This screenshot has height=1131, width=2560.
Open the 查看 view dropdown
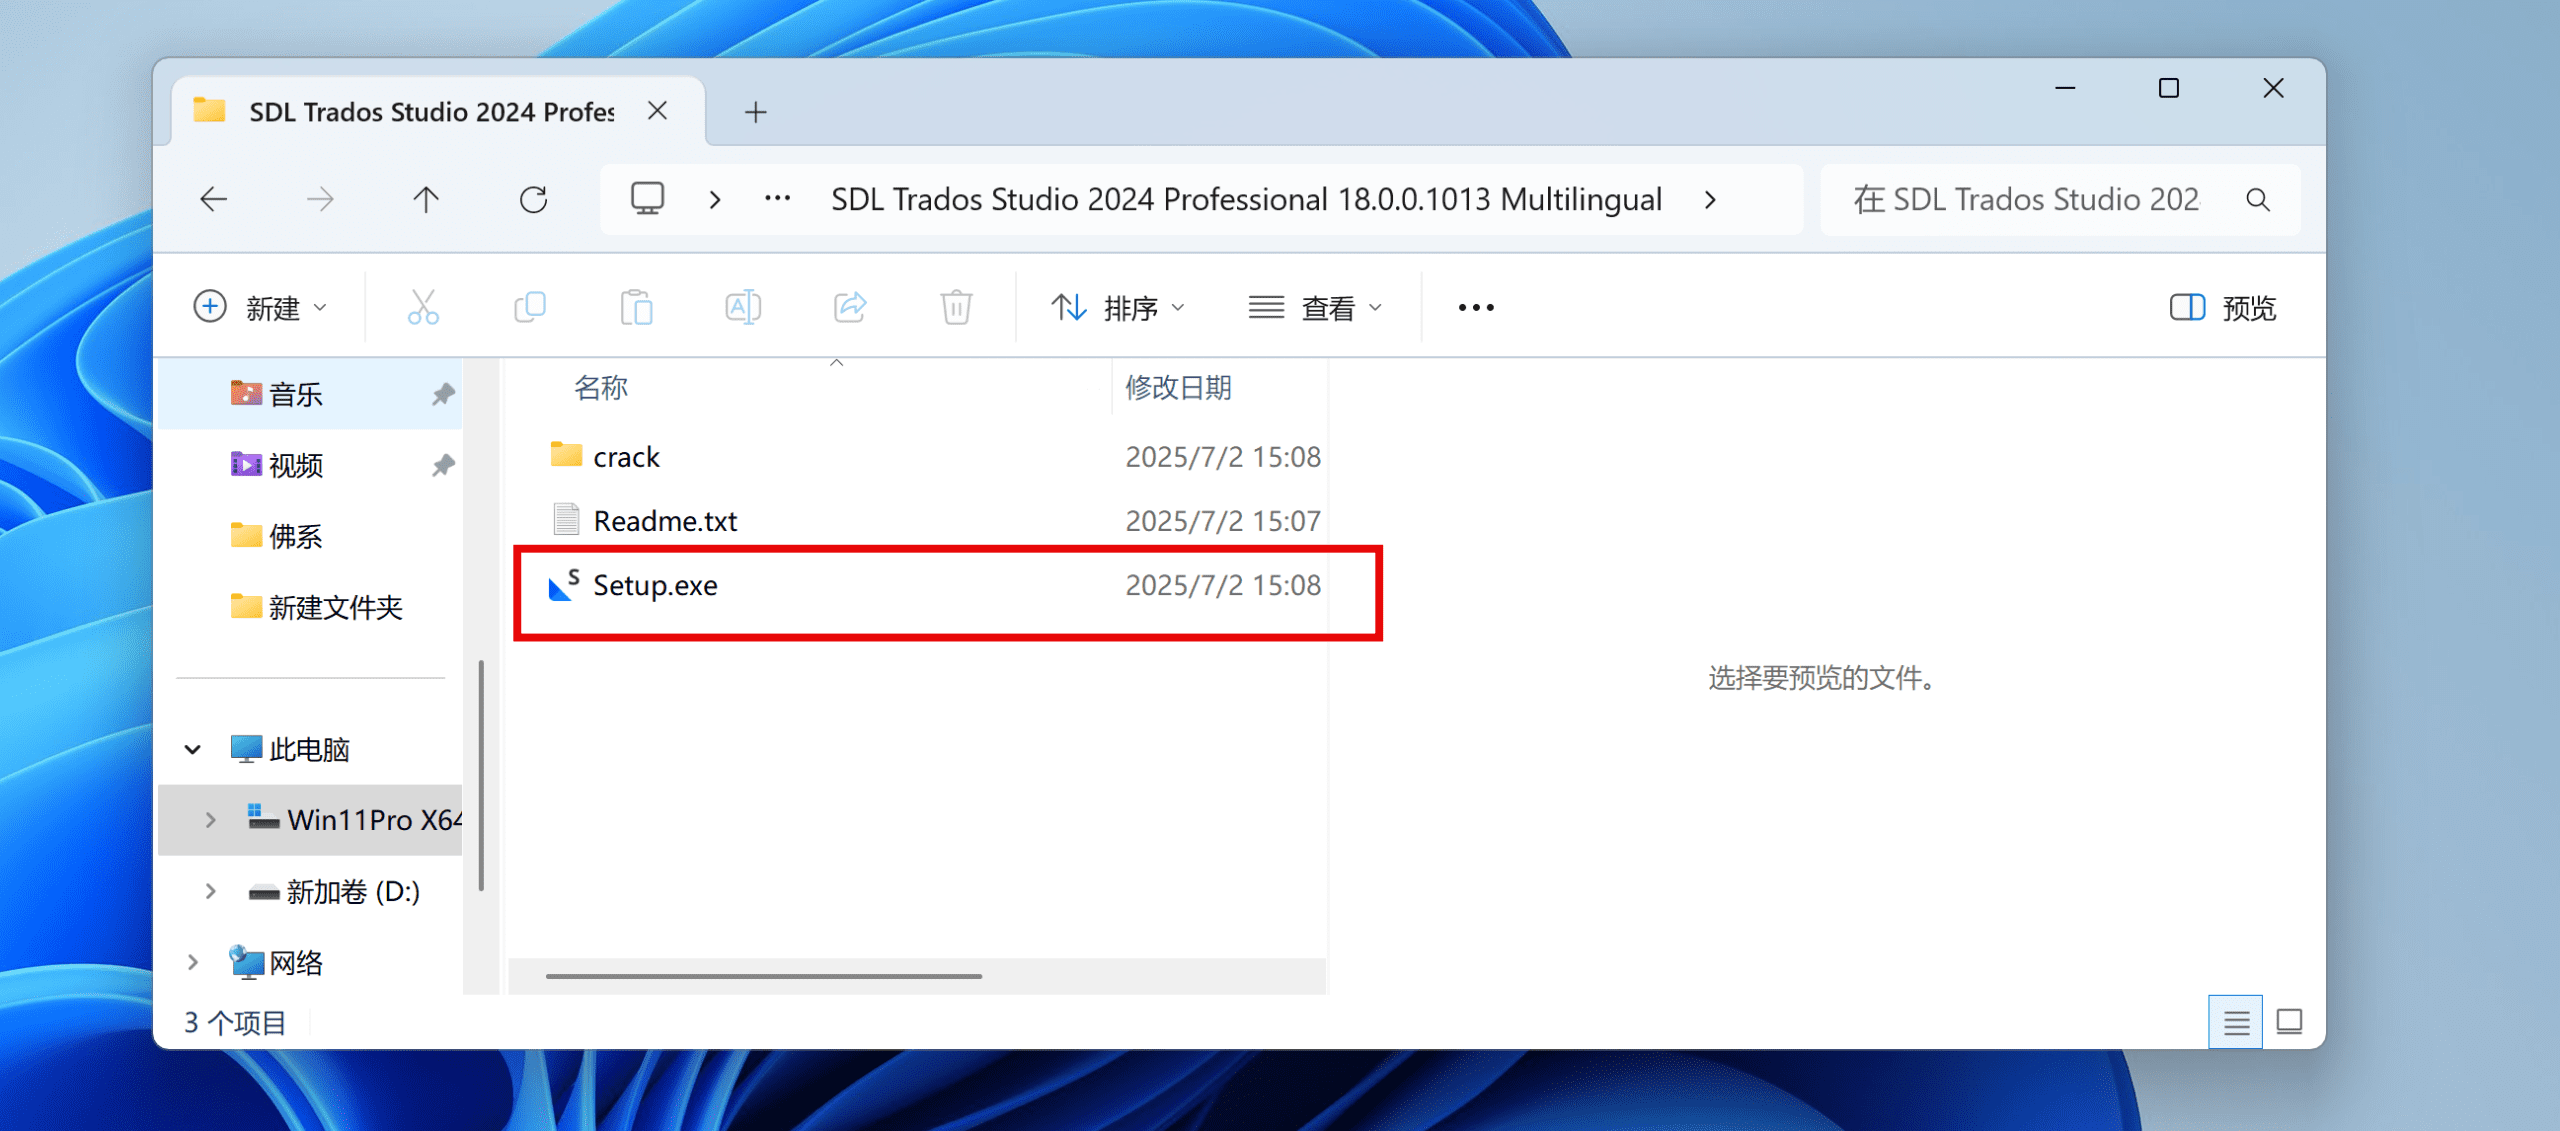pos(1316,308)
